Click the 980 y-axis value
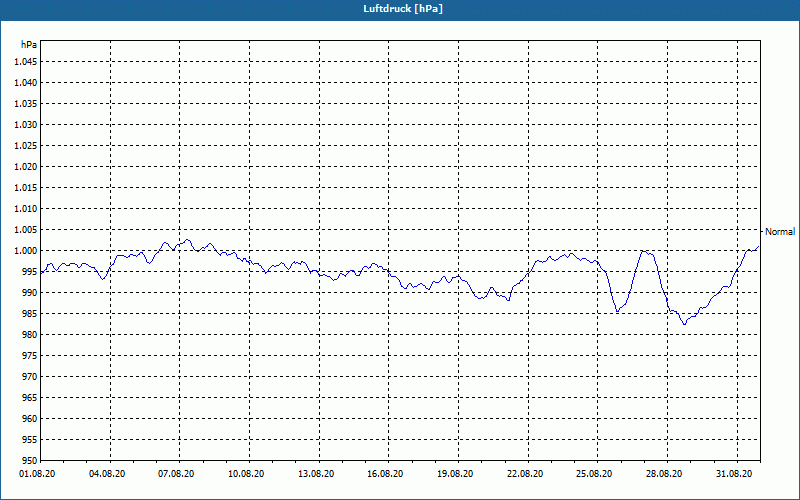 [x=30, y=335]
